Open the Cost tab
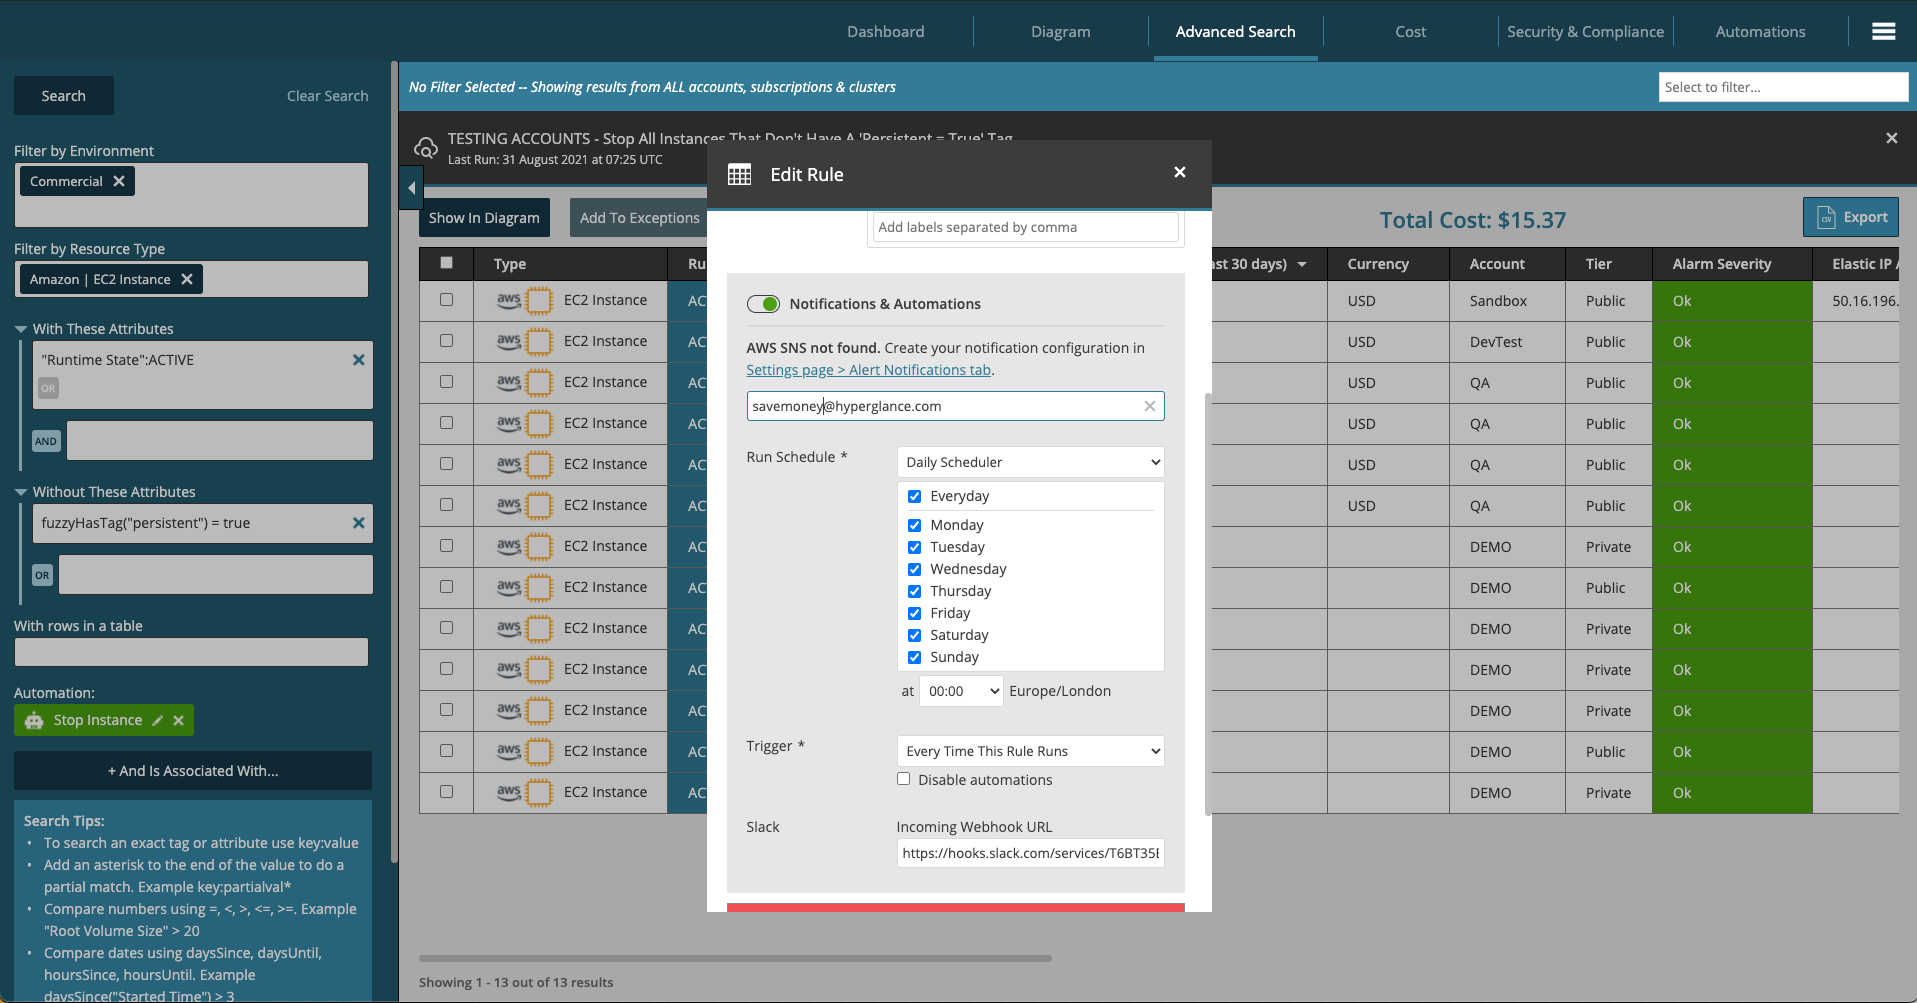Screen dimensions: 1917x1003 pyautogui.click(x=1410, y=32)
